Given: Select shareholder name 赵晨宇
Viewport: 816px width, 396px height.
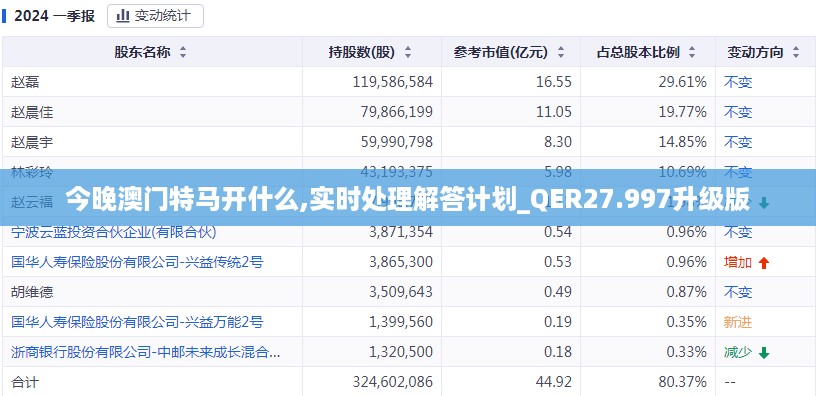Looking at the screenshot, I should (32, 142).
